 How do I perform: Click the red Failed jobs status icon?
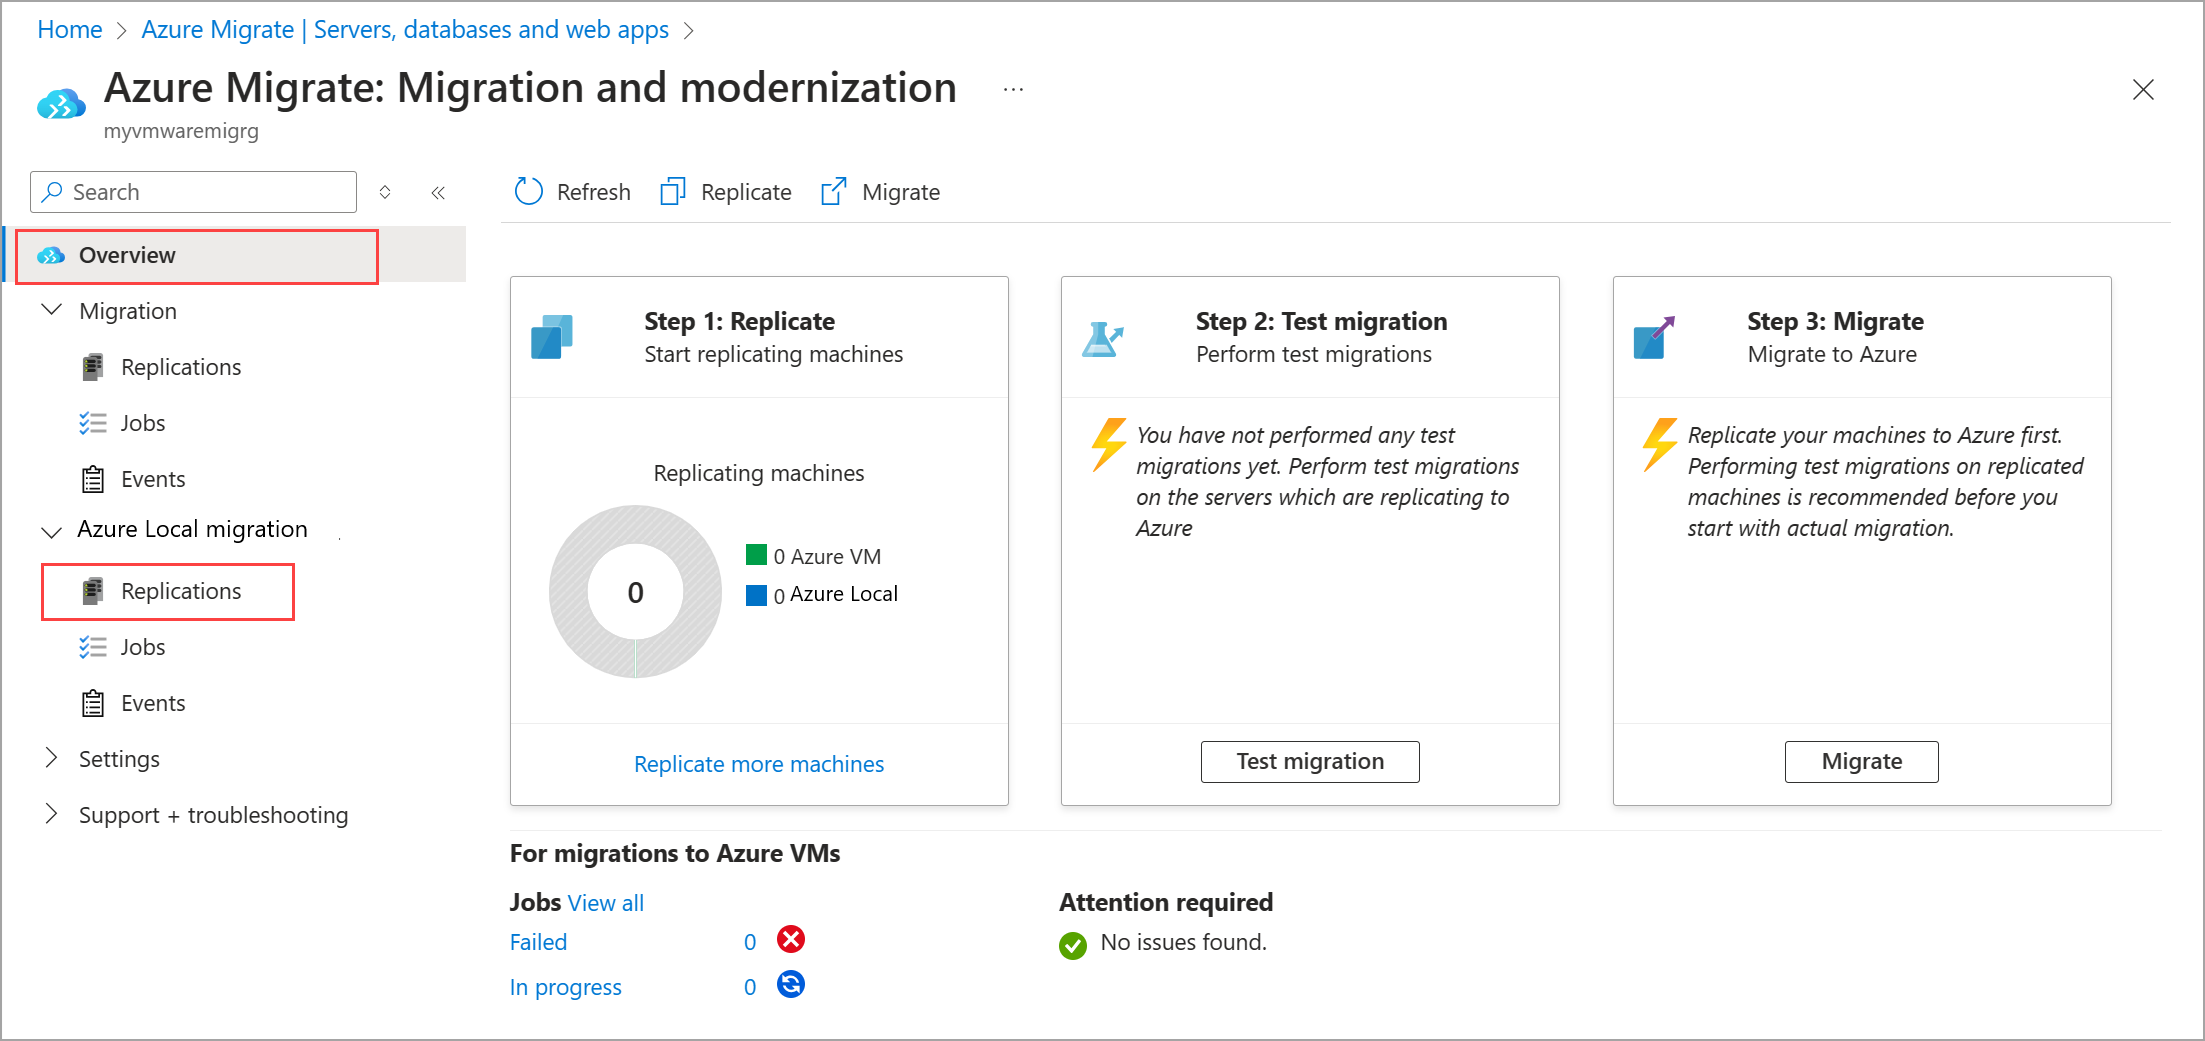[x=790, y=939]
